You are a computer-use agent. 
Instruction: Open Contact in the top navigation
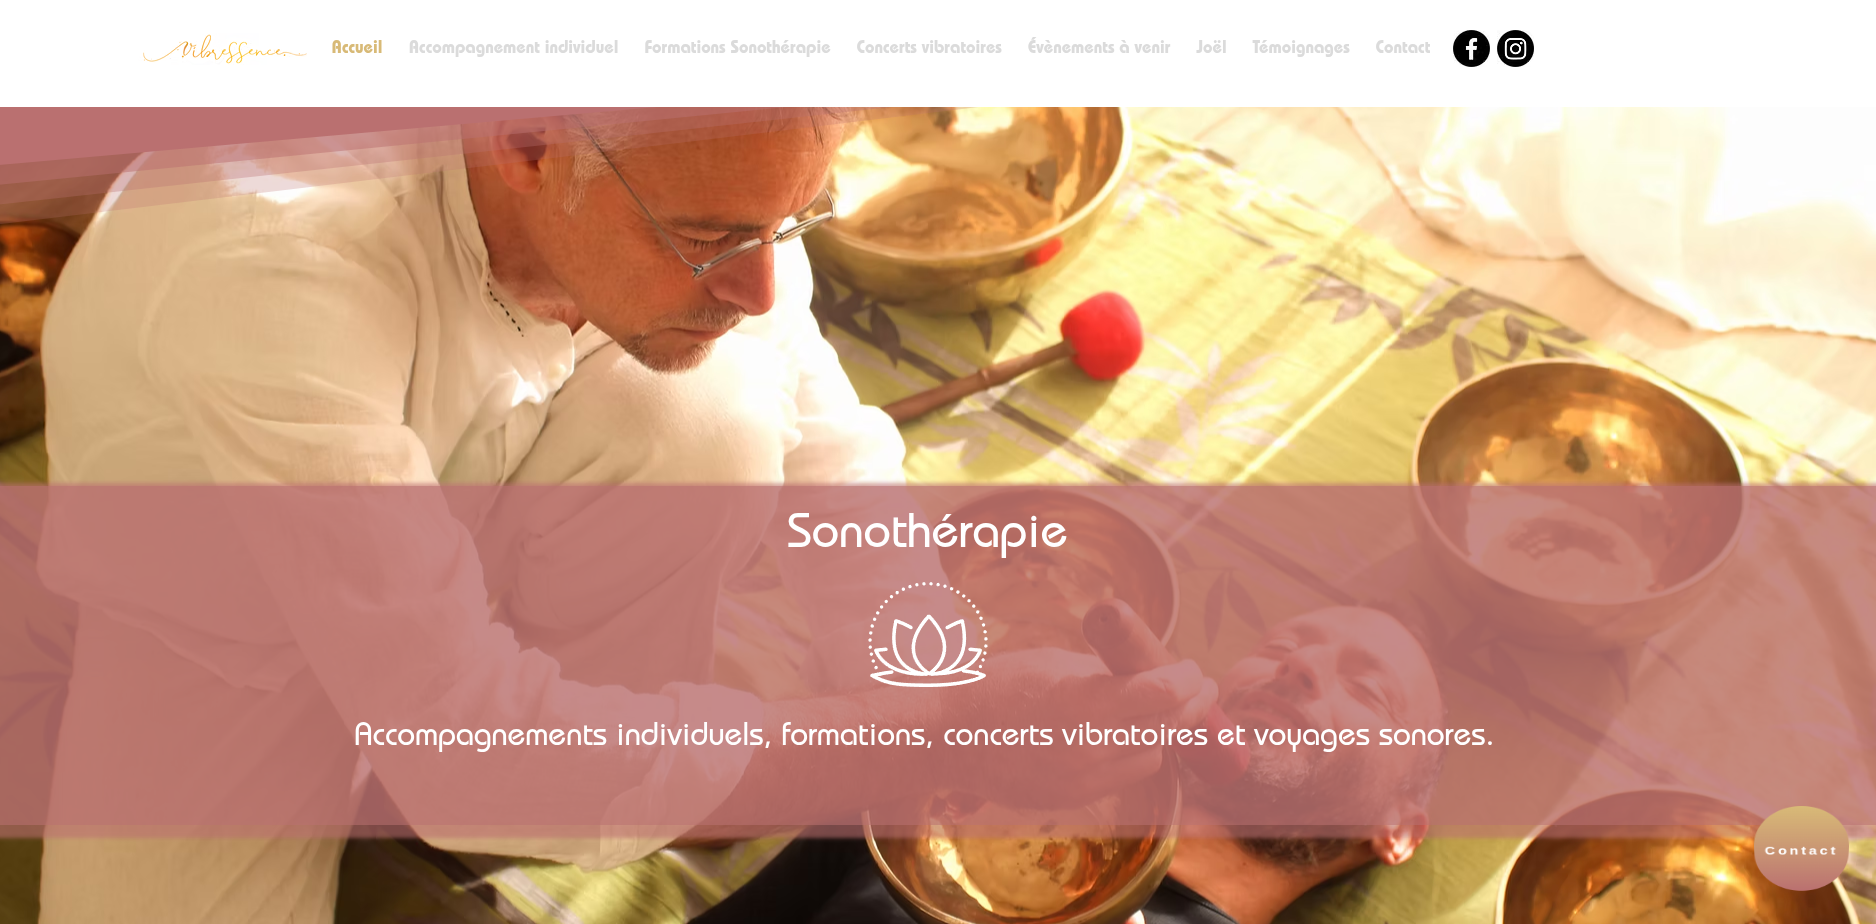coord(1403,47)
